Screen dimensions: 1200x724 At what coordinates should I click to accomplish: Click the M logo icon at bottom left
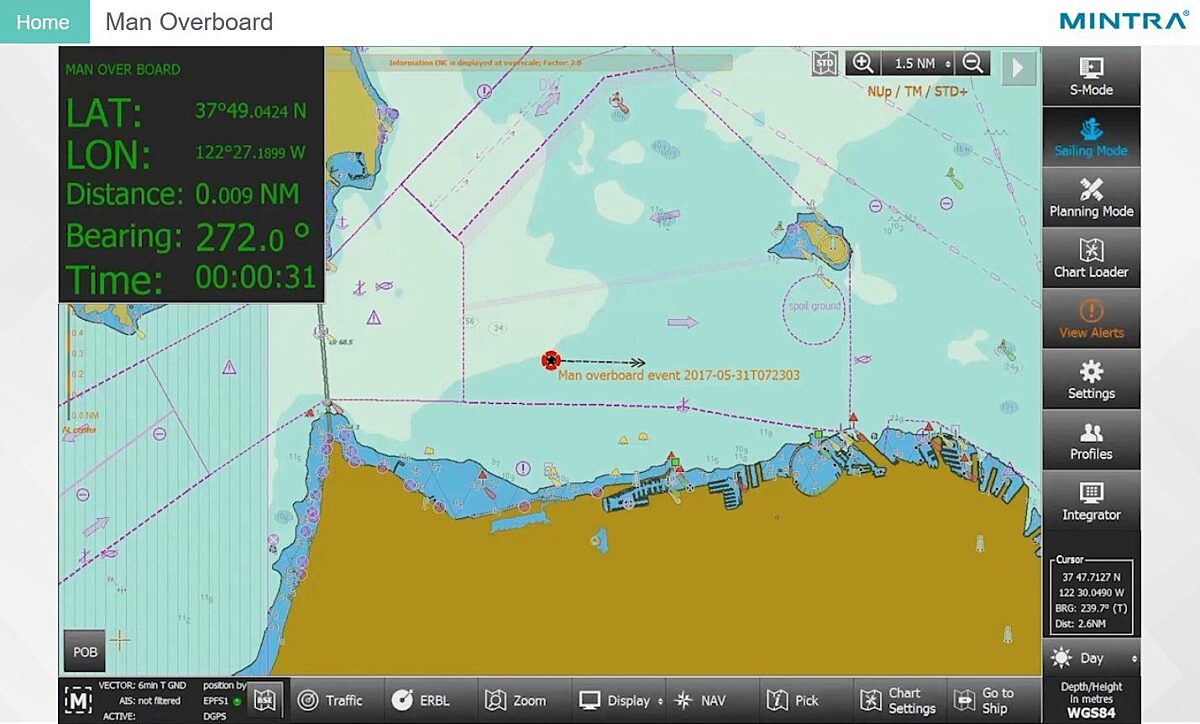click(78, 701)
